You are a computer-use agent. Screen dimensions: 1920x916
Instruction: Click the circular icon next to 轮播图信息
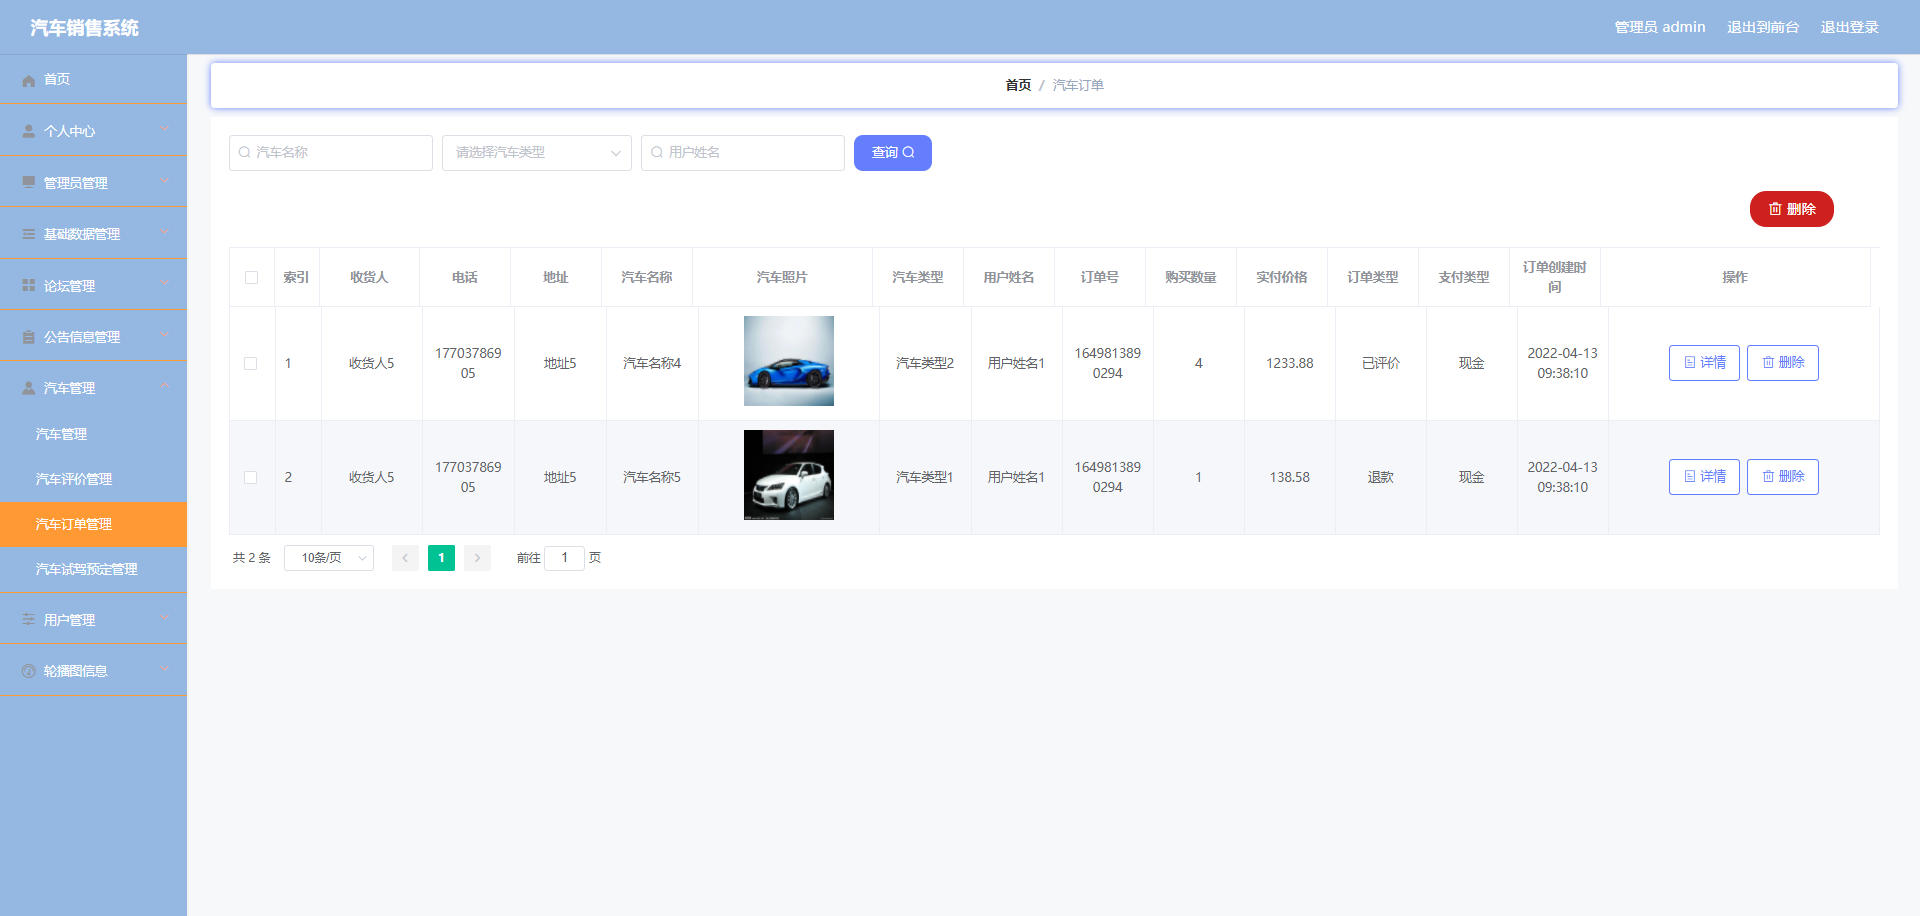click(29, 671)
